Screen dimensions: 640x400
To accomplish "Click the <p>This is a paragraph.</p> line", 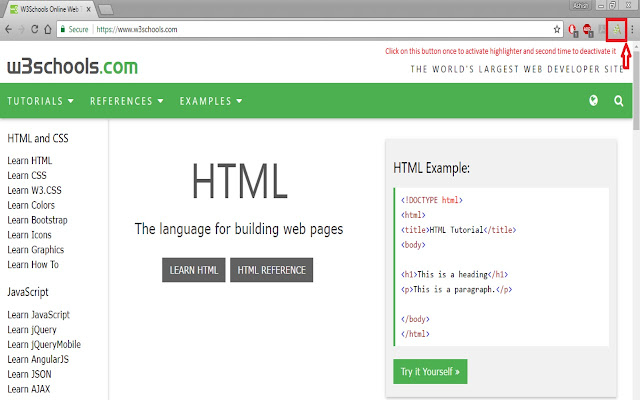I will pos(456,289).
